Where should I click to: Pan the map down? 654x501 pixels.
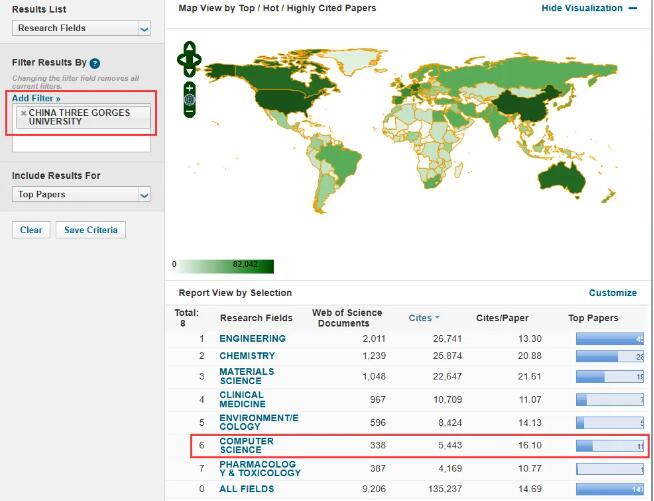[190, 72]
